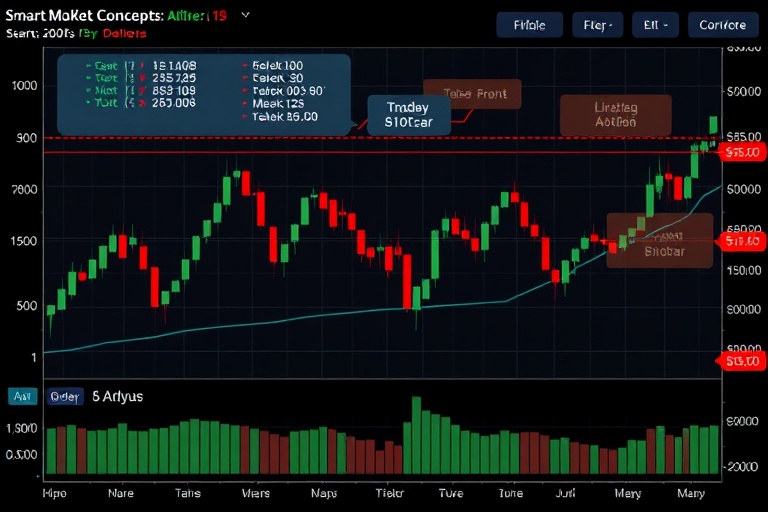The image size is (768, 512).
Task: Click the data legend panel with green and red values
Action: (x=203, y=94)
